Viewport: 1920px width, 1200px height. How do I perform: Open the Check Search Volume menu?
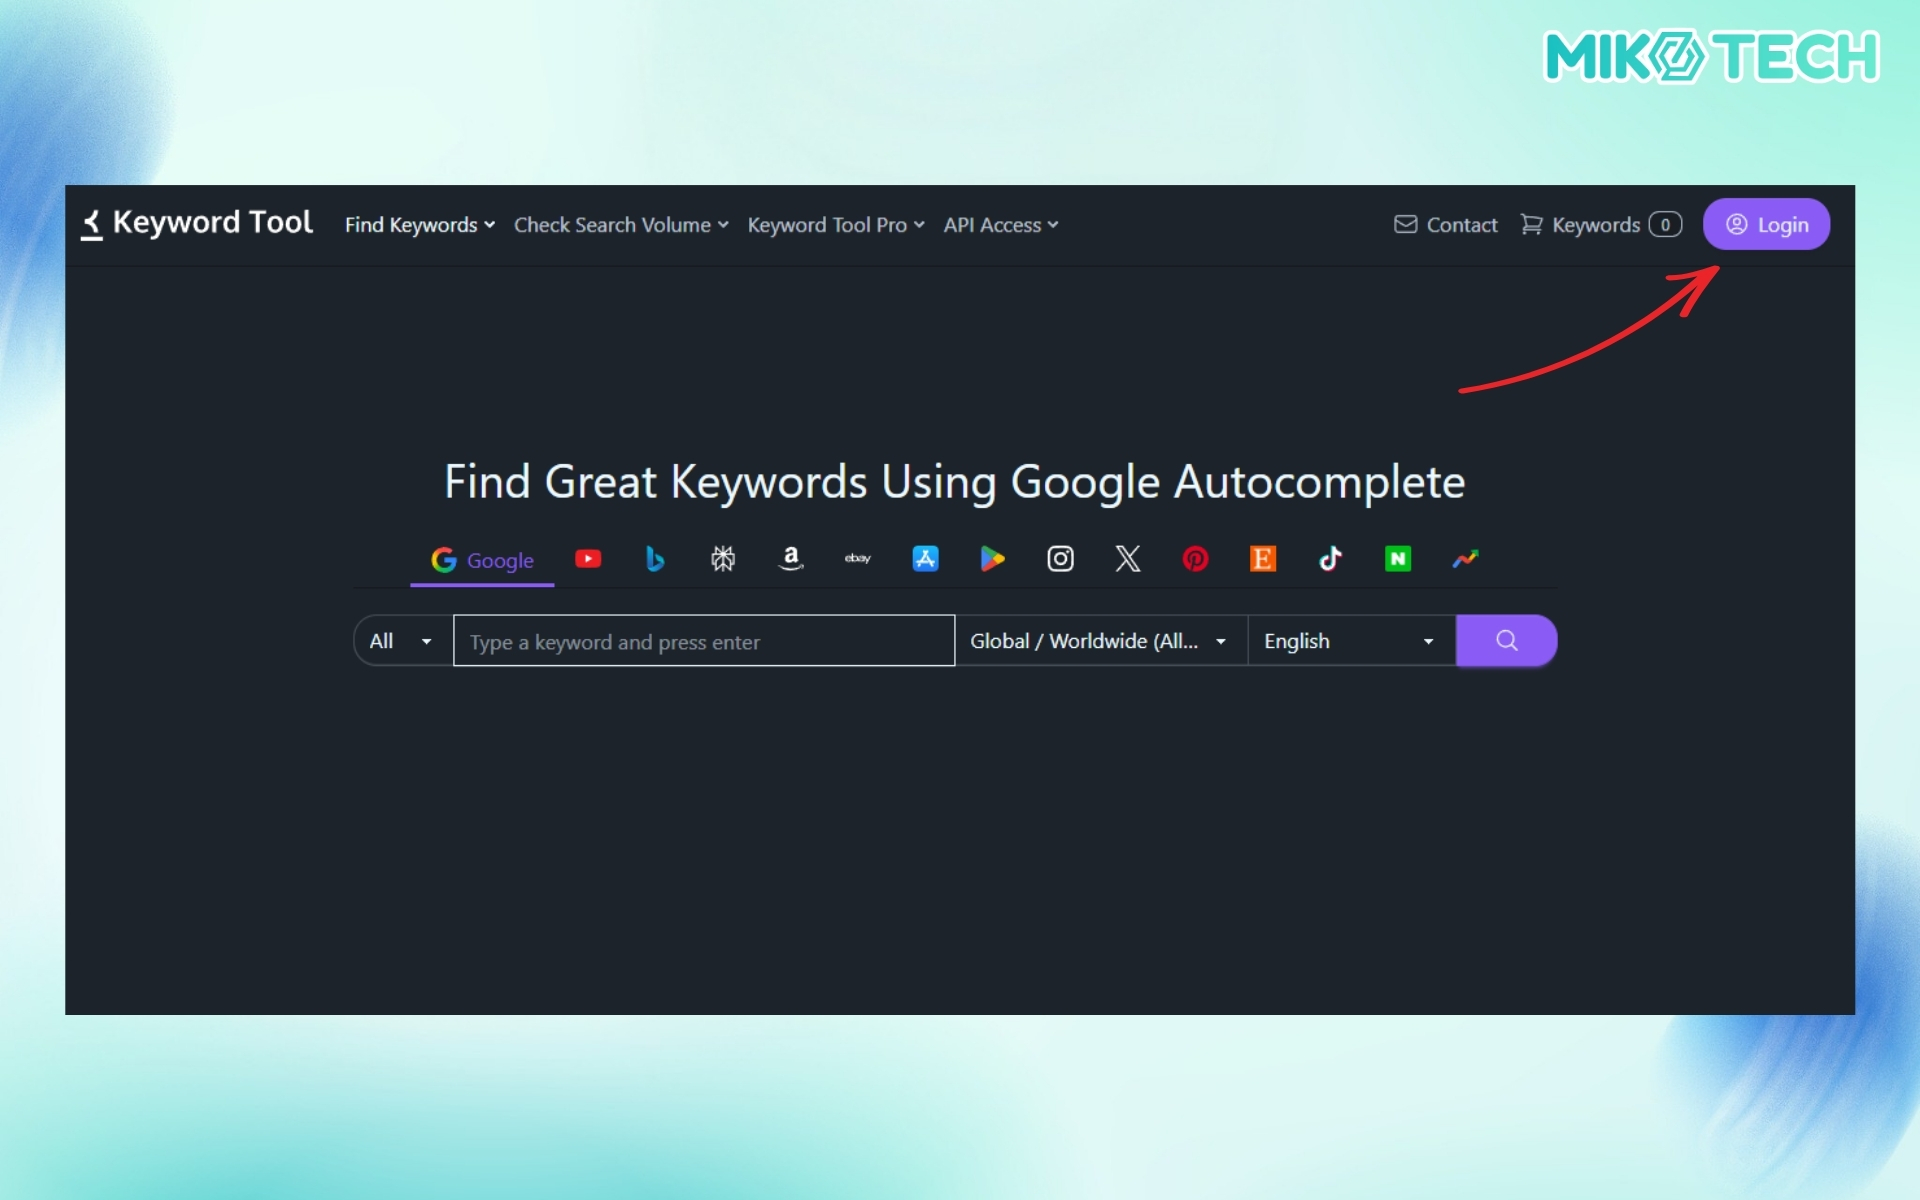[x=620, y=225]
